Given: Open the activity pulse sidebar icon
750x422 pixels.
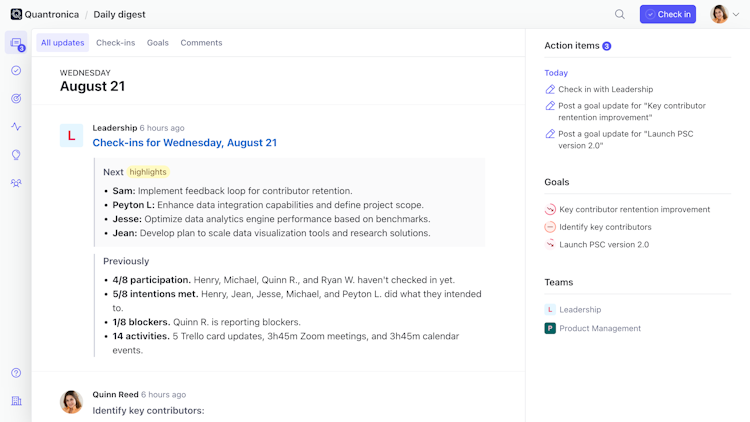Looking at the screenshot, I should point(16,127).
